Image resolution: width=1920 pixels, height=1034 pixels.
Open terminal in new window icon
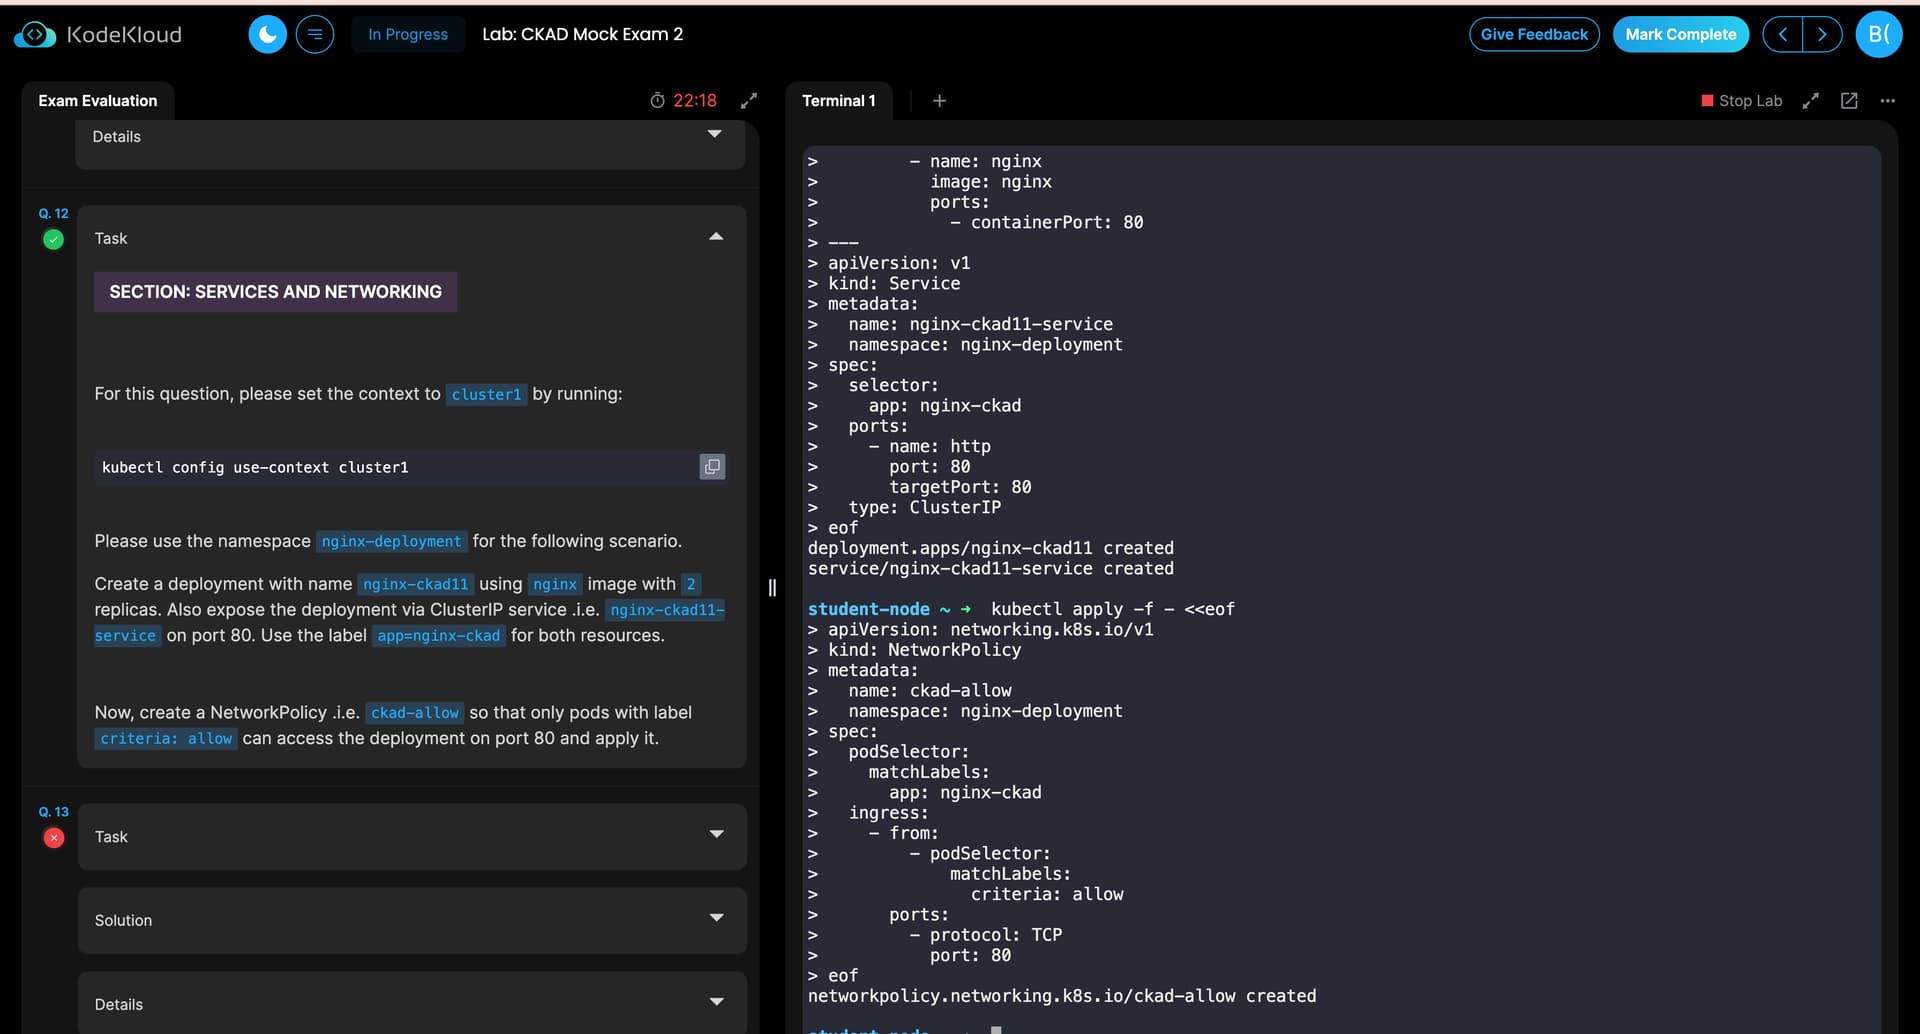1849,101
